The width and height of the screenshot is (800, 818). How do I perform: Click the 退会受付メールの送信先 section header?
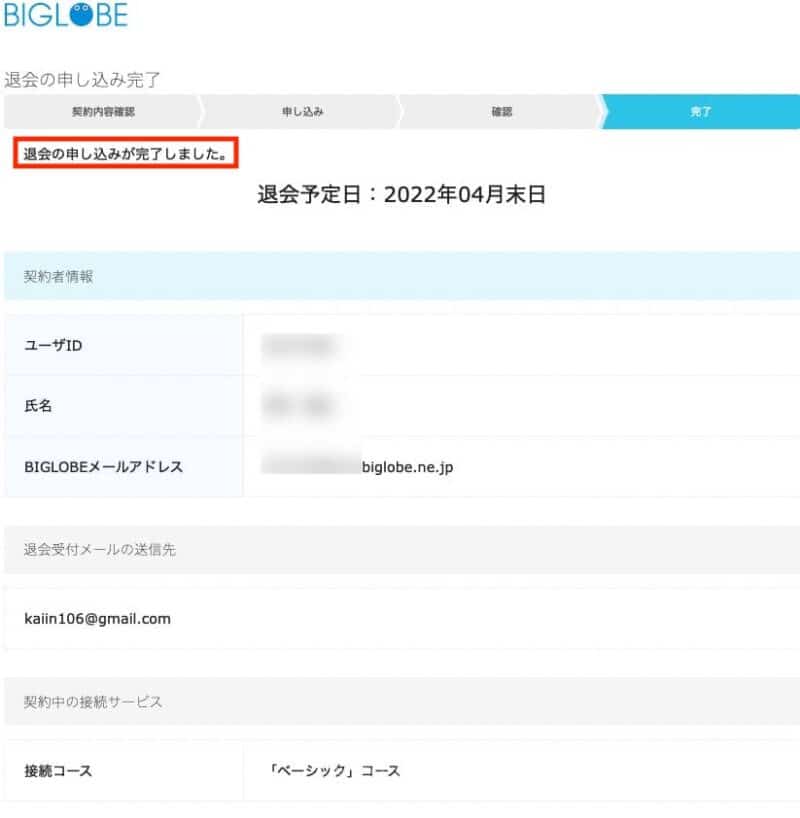100,550
